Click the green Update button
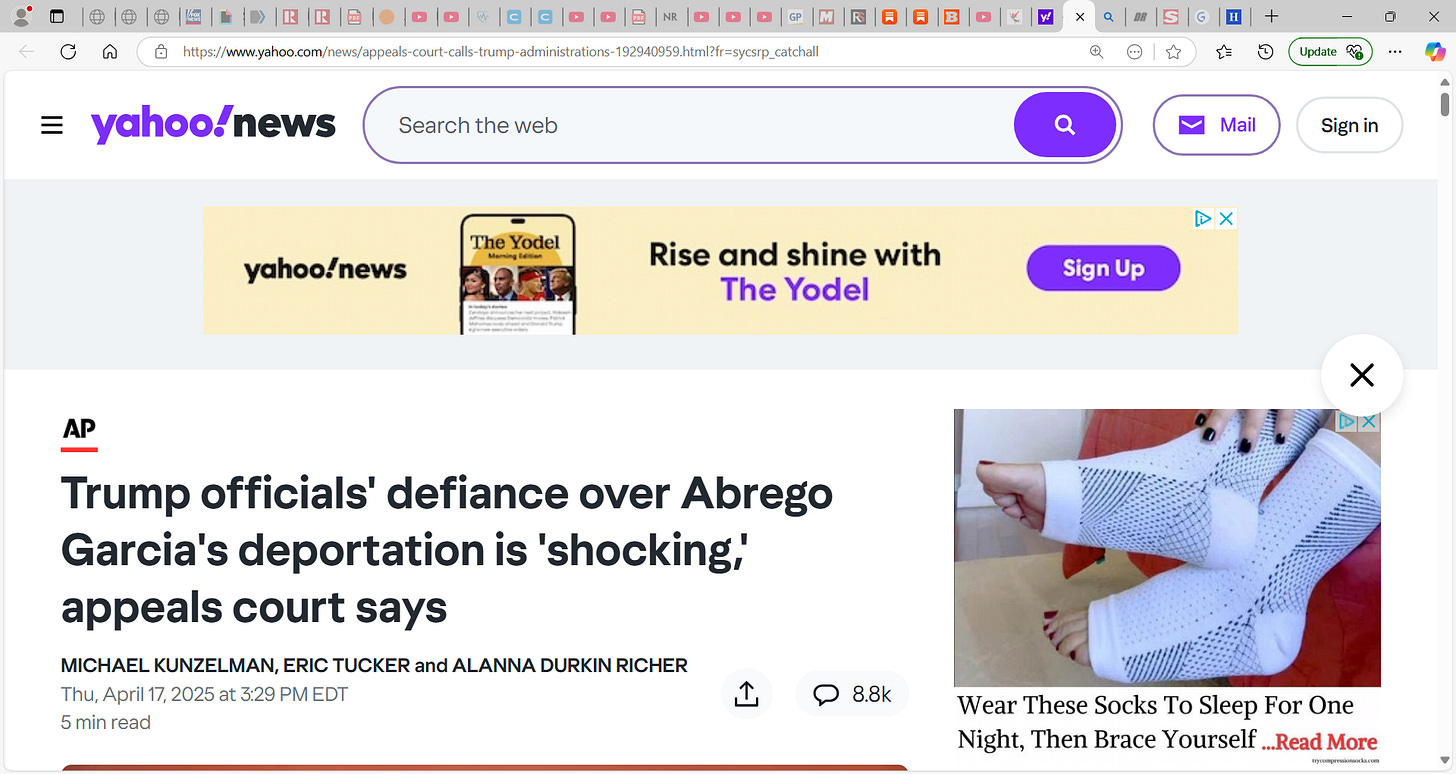The width and height of the screenshot is (1456, 774). click(x=1330, y=52)
